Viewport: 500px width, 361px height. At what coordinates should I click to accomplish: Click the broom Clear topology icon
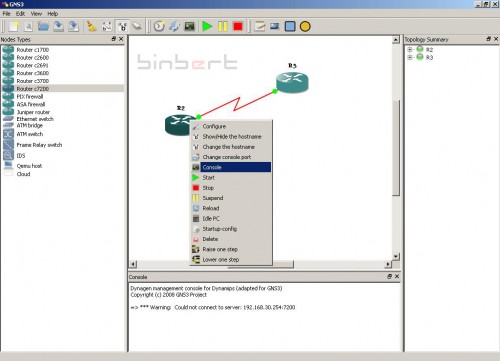point(91,26)
